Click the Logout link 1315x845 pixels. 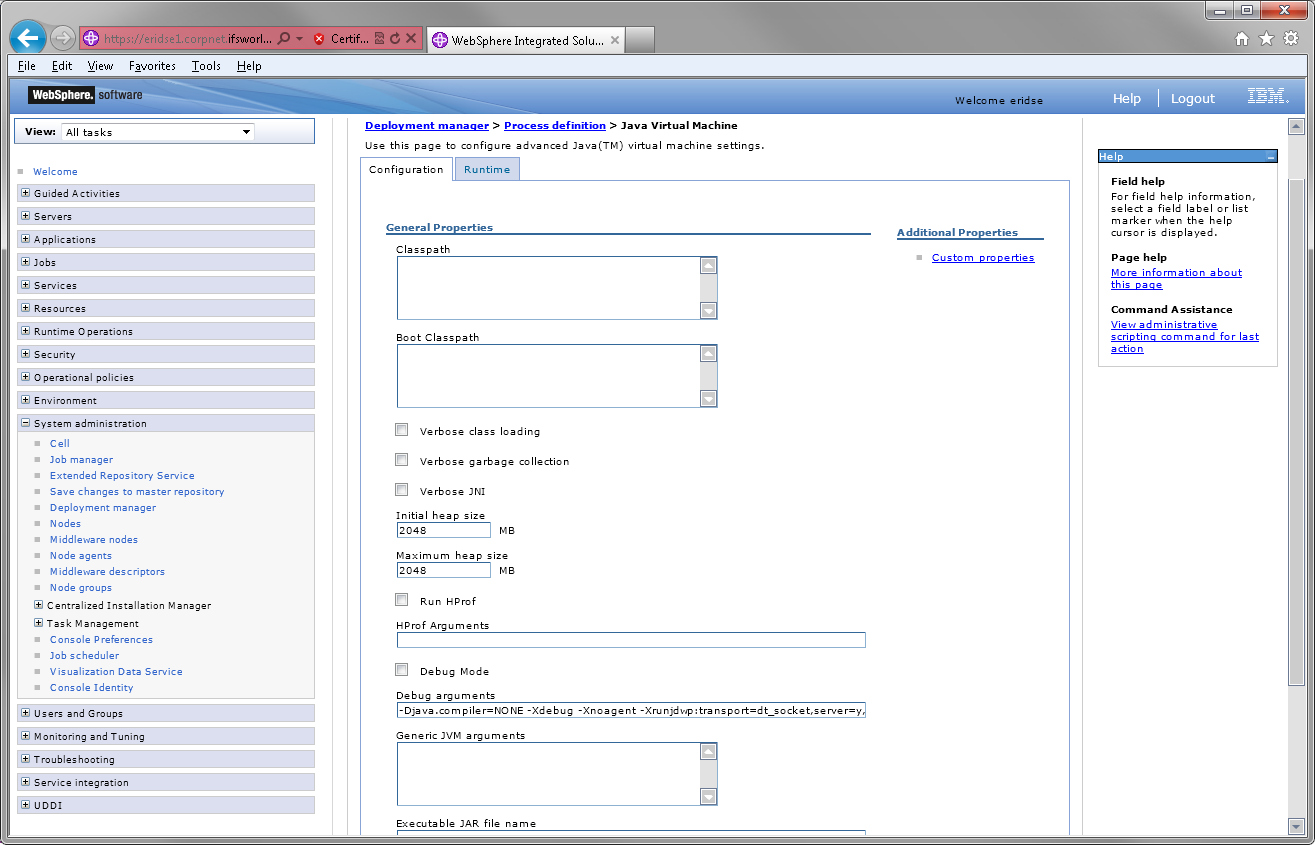pyautogui.click(x=1193, y=99)
